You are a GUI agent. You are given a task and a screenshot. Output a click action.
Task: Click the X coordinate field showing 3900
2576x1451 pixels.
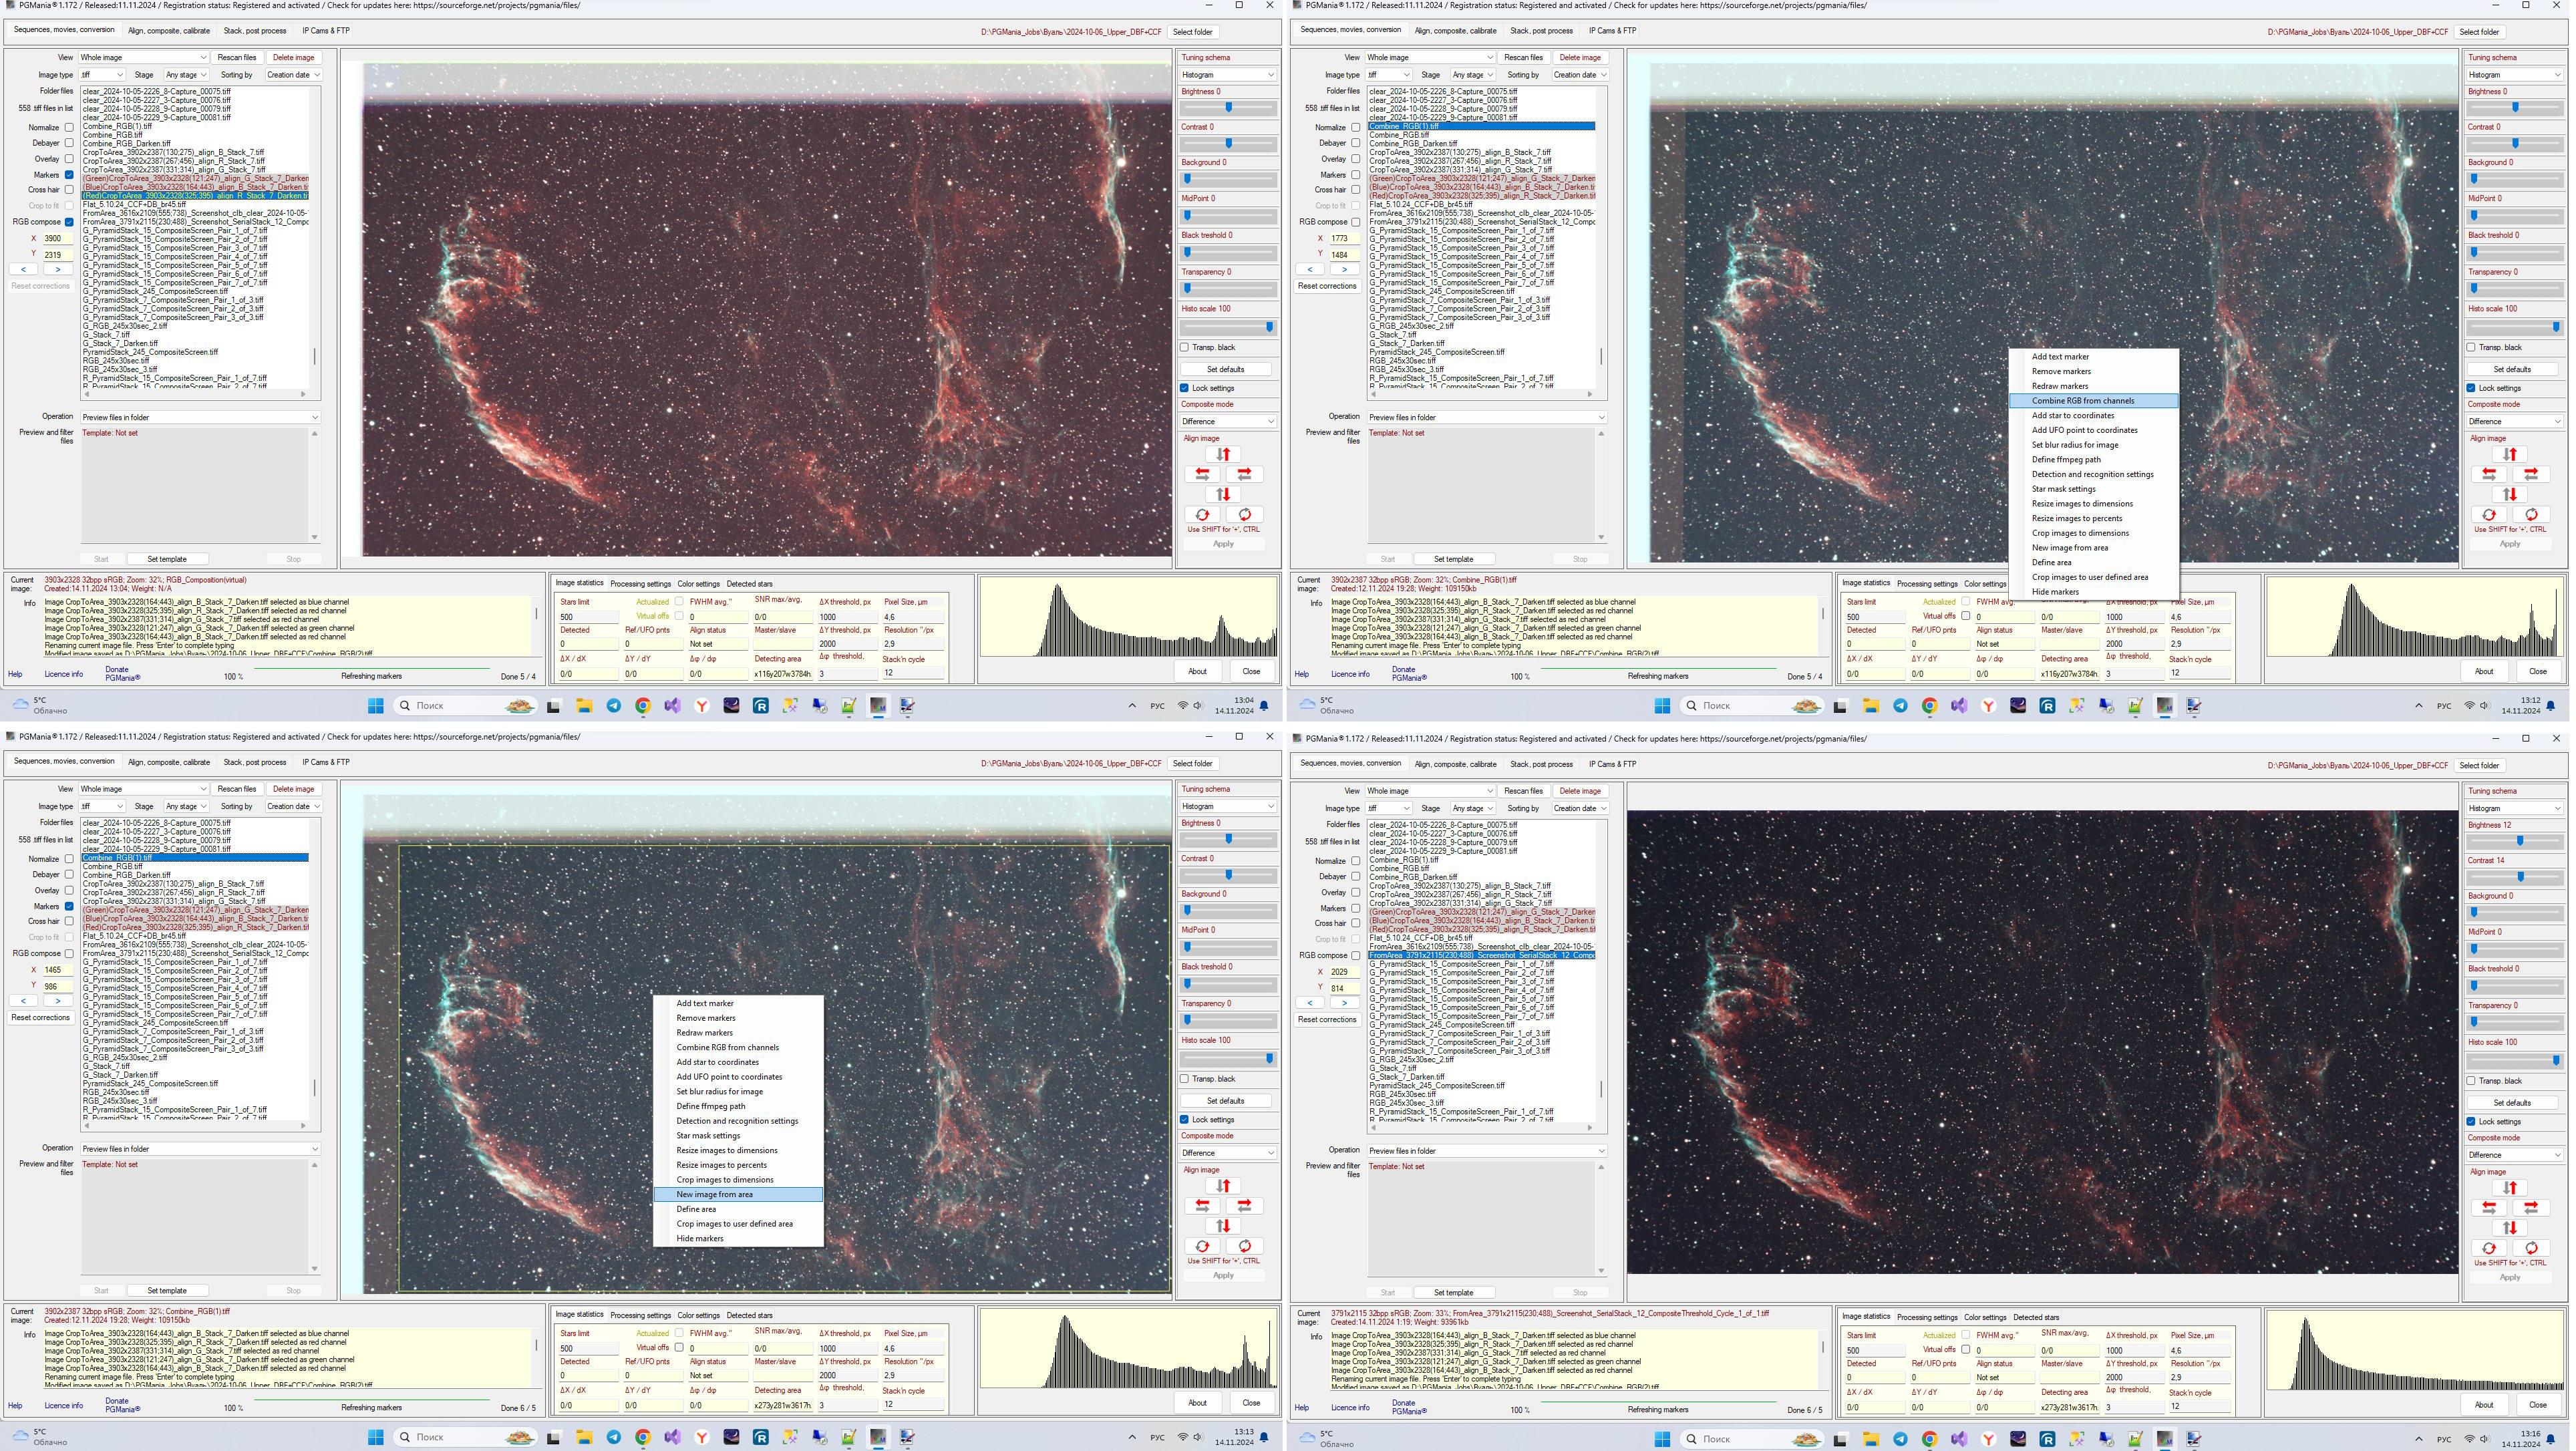point(57,239)
